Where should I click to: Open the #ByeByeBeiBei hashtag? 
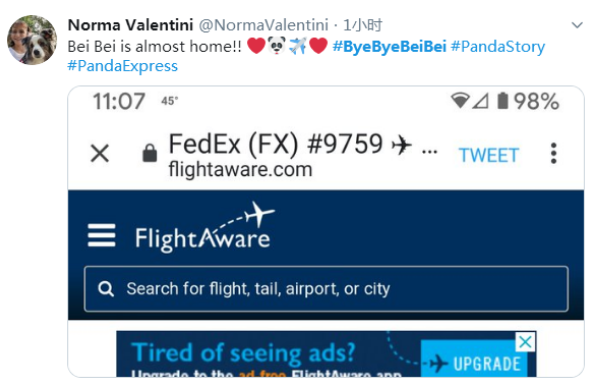pos(389,46)
